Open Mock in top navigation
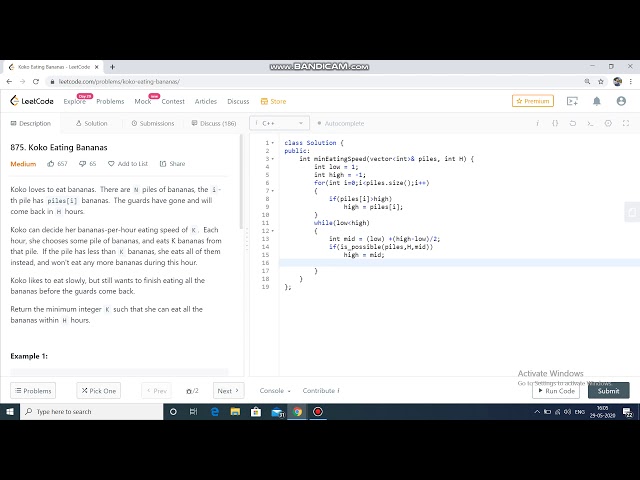This screenshot has width=640, height=480. click(142, 101)
